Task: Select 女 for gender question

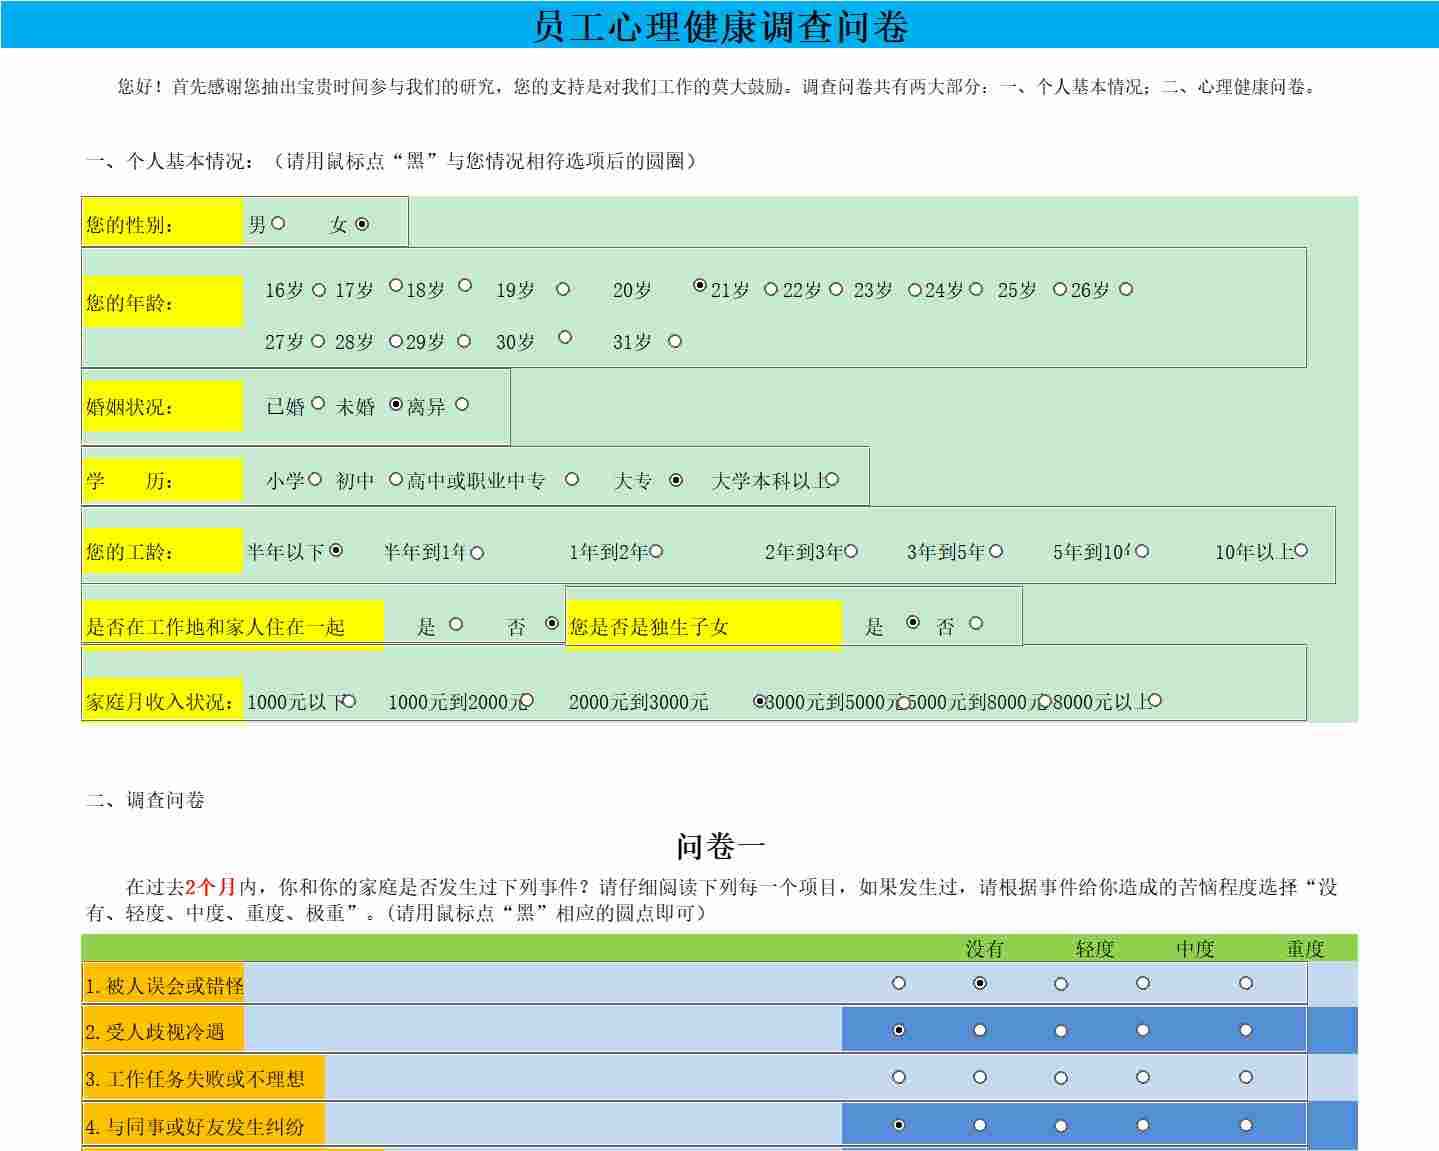Action: tap(364, 222)
